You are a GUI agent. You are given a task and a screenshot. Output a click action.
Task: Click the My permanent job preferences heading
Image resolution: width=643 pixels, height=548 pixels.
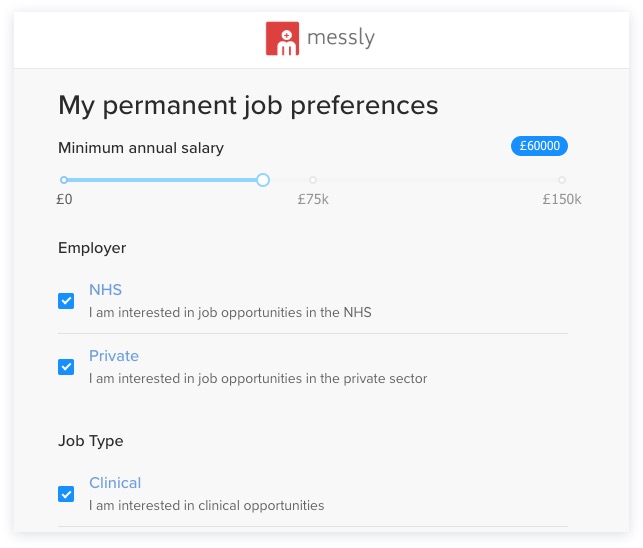pos(248,105)
